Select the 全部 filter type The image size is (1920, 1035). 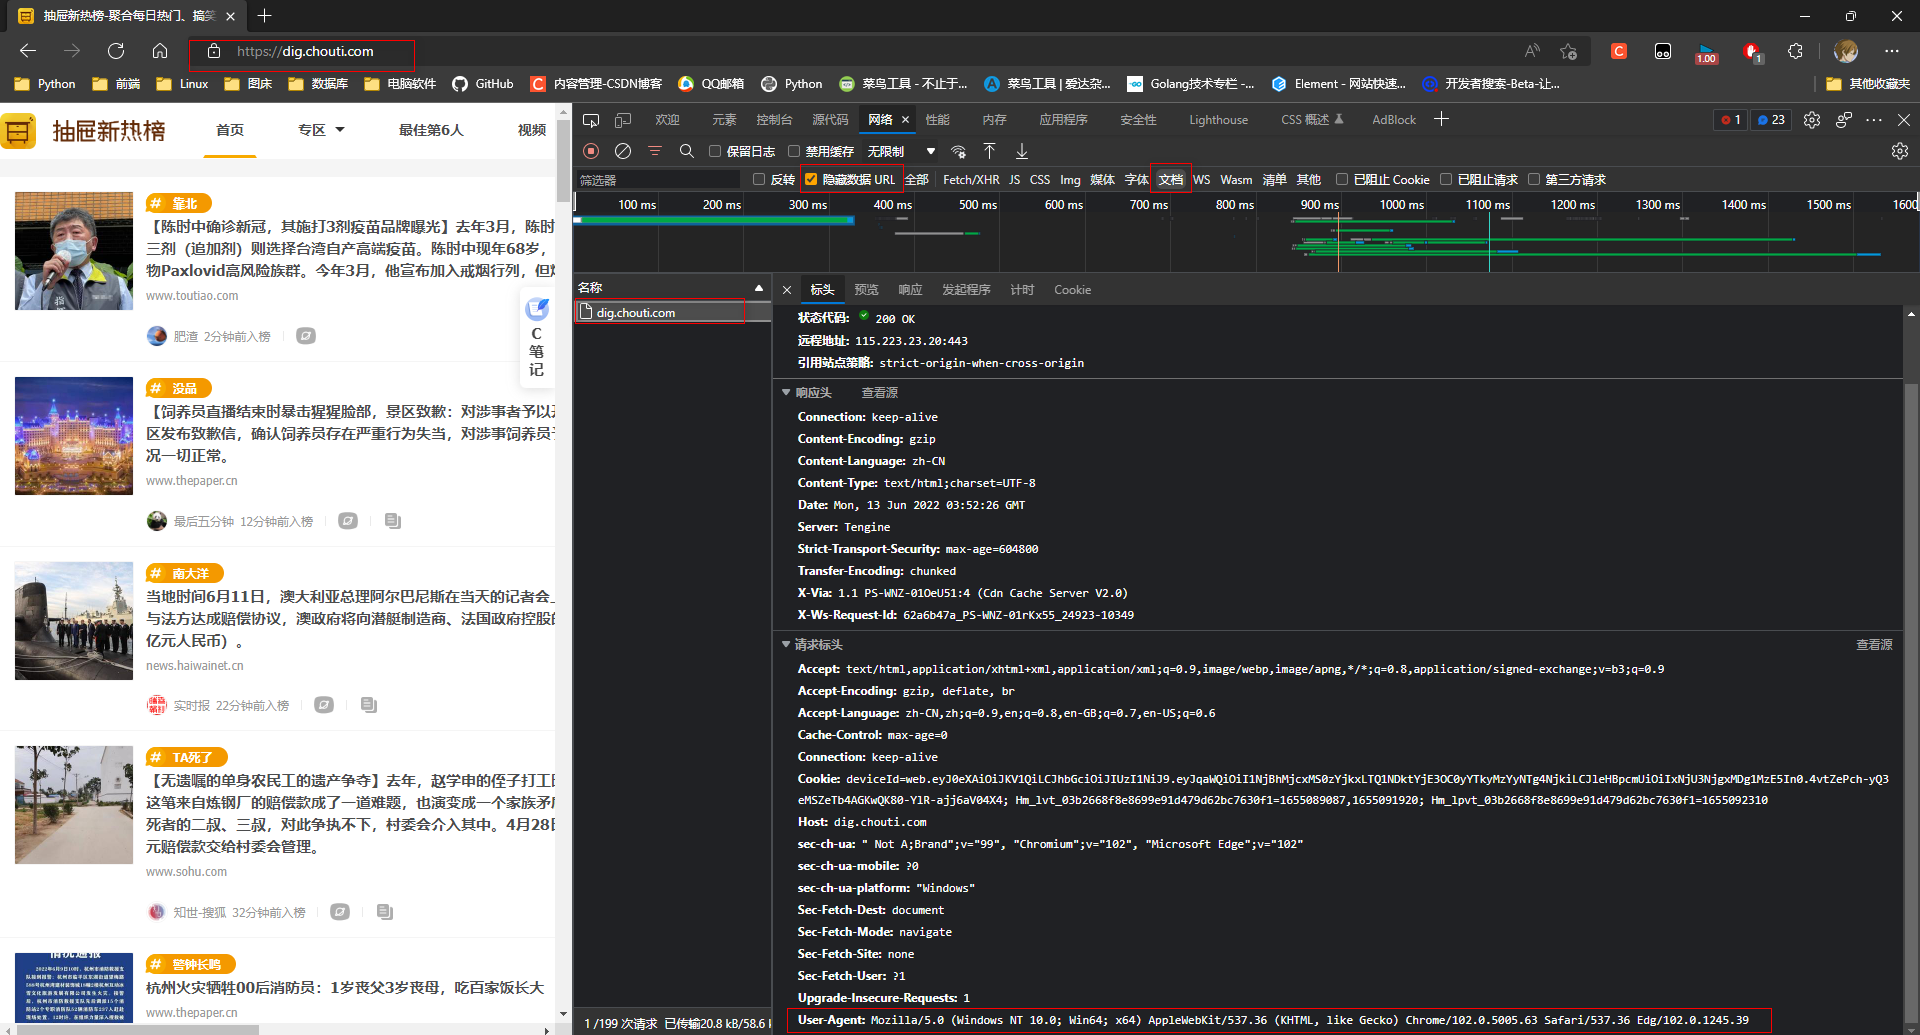click(x=916, y=180)
